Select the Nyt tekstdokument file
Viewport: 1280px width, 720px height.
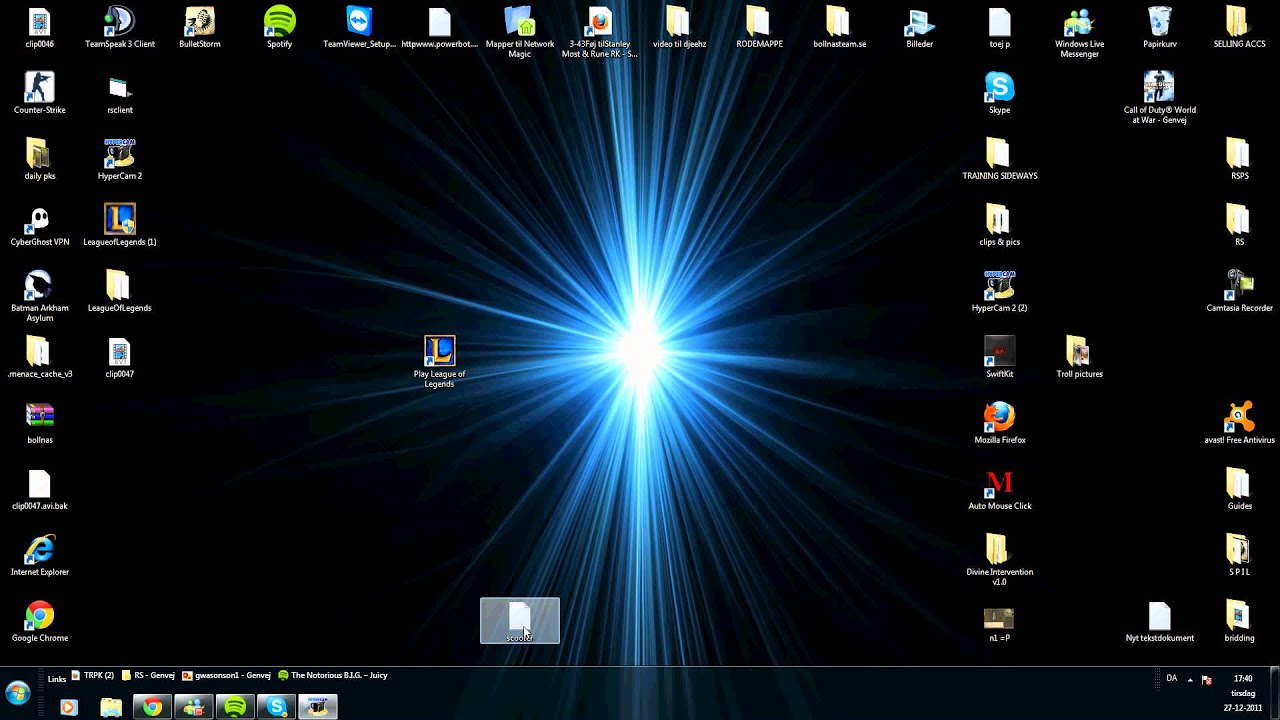click(1160, 622)
